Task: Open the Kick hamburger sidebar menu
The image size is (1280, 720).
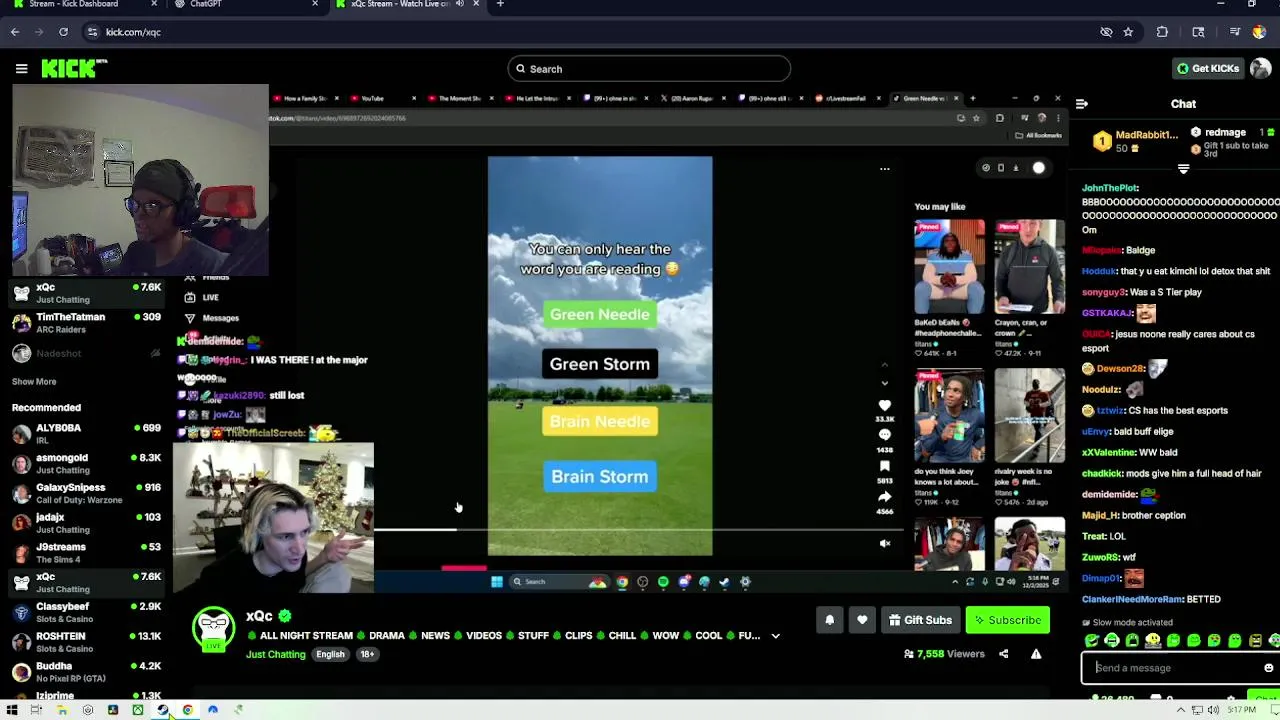Action: coord(21,69)
